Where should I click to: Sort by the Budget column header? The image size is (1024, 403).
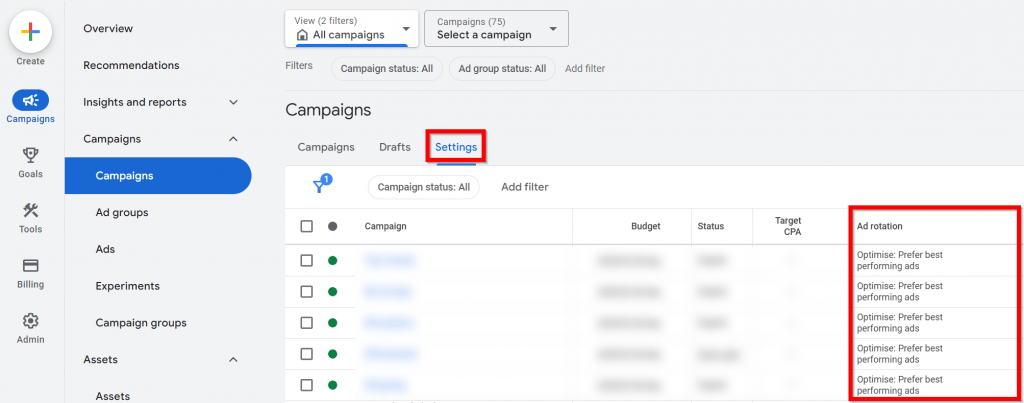pyautogui.click(x=645, y=227)
